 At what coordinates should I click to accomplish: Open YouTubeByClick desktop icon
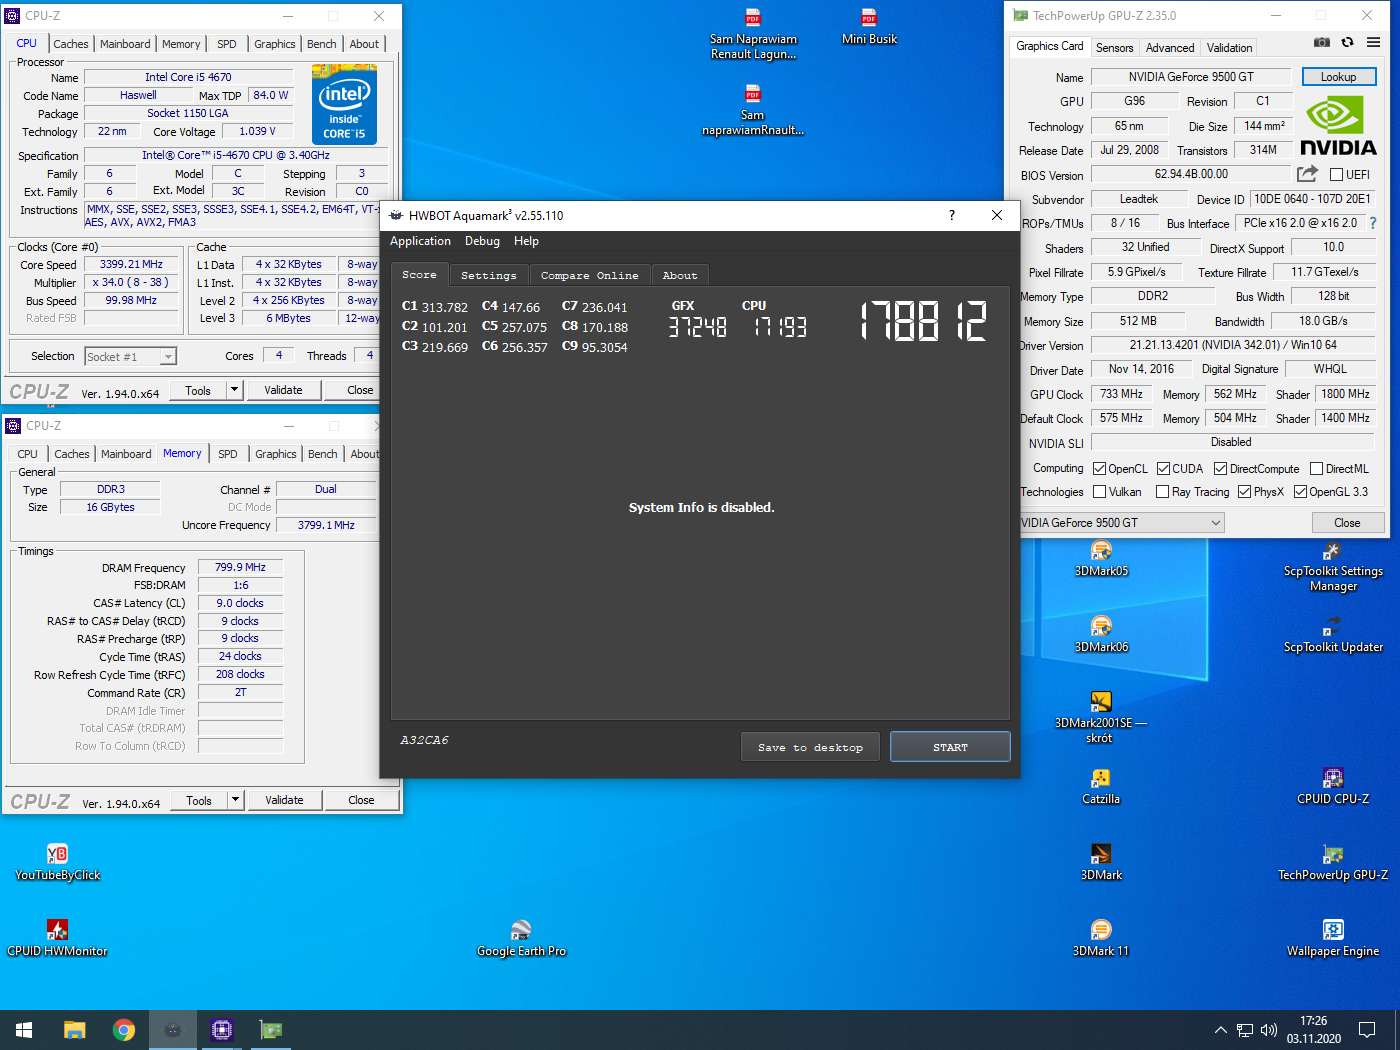click(x=57, y=863)
